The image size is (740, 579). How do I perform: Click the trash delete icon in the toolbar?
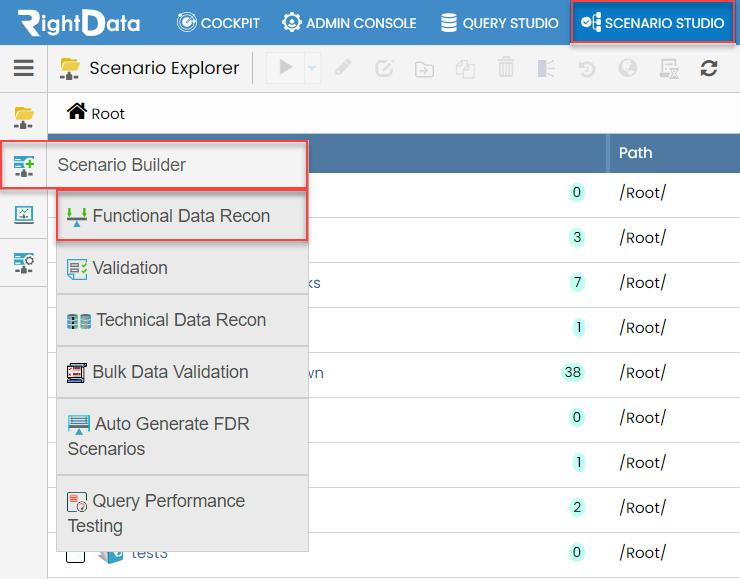[x=506, y=68]
